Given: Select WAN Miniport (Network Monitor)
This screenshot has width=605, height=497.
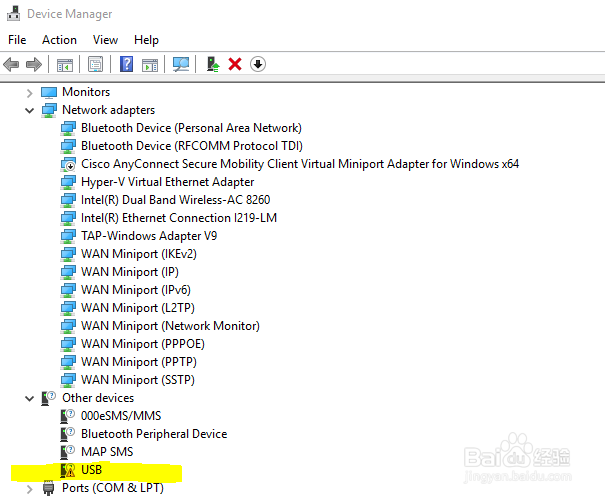Looking at the screenshot, I should 170,326.
